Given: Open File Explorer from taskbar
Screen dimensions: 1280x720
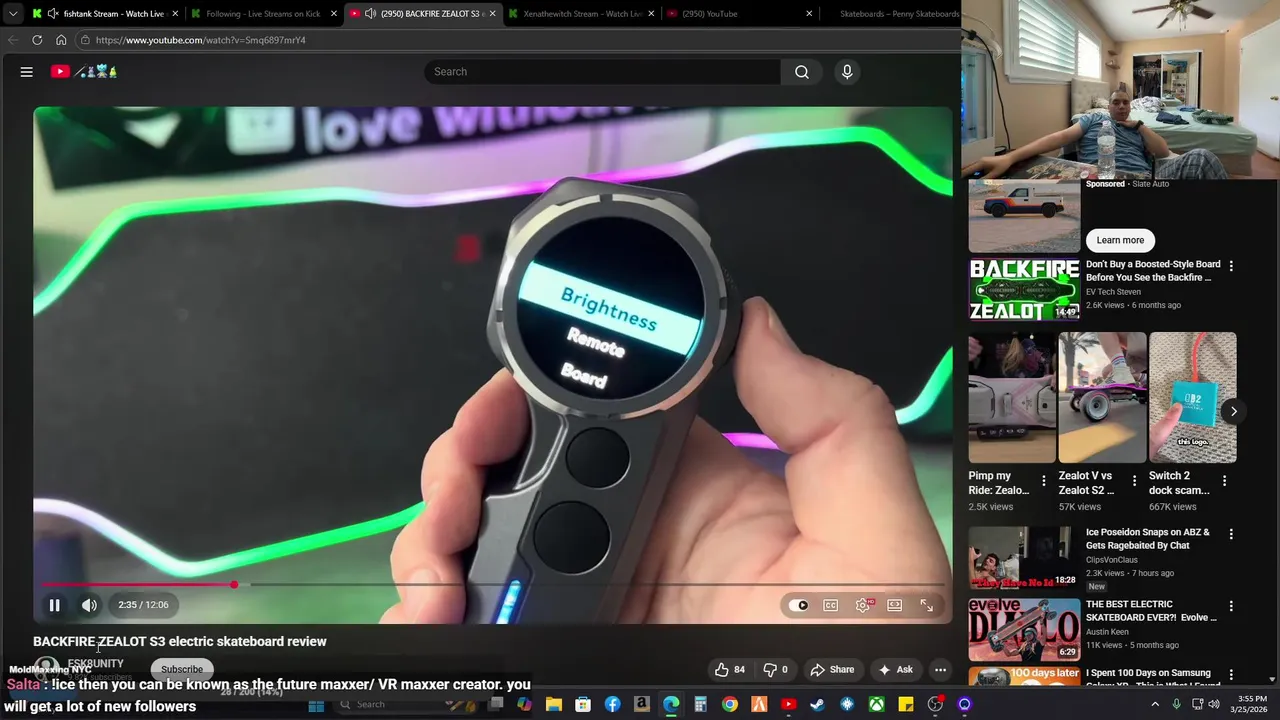Looking at the screenshot, I should pos(554,705).
